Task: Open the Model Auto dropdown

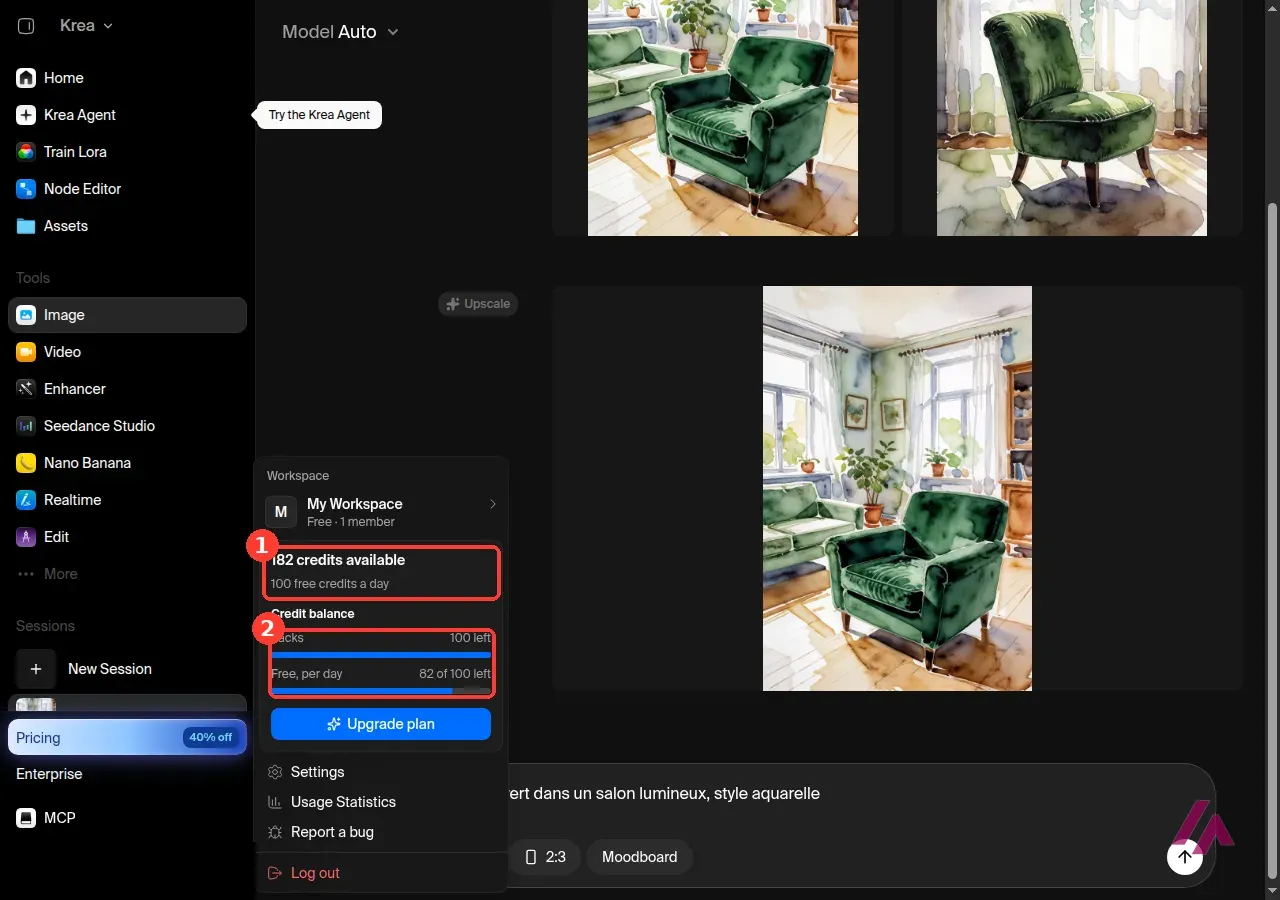Action: click(340, 32)
